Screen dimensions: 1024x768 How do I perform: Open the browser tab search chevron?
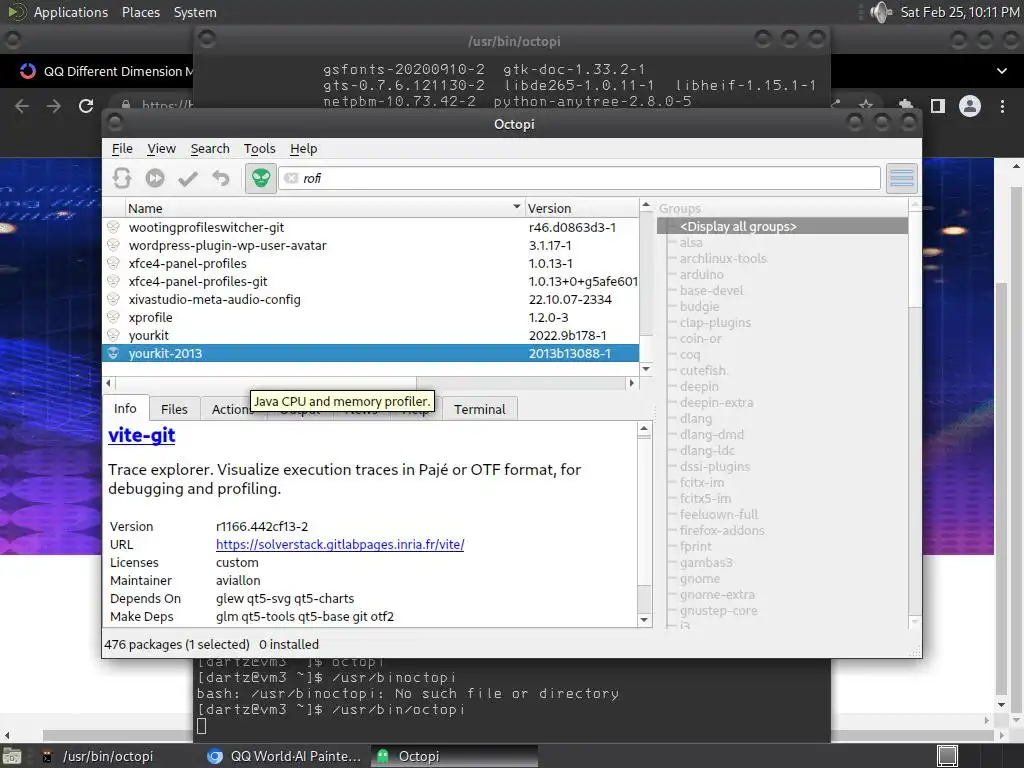click(x=1002, y=71)
